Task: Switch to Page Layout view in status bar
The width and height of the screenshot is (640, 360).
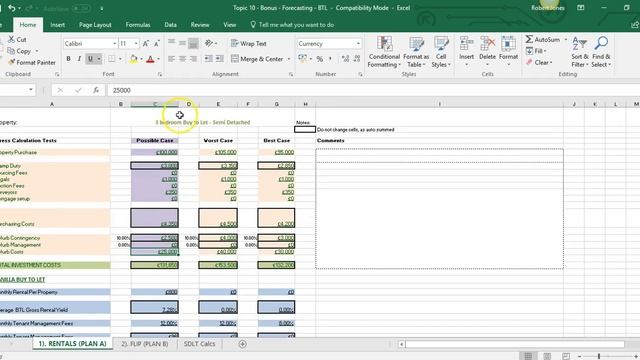Action: pos(547,356)
